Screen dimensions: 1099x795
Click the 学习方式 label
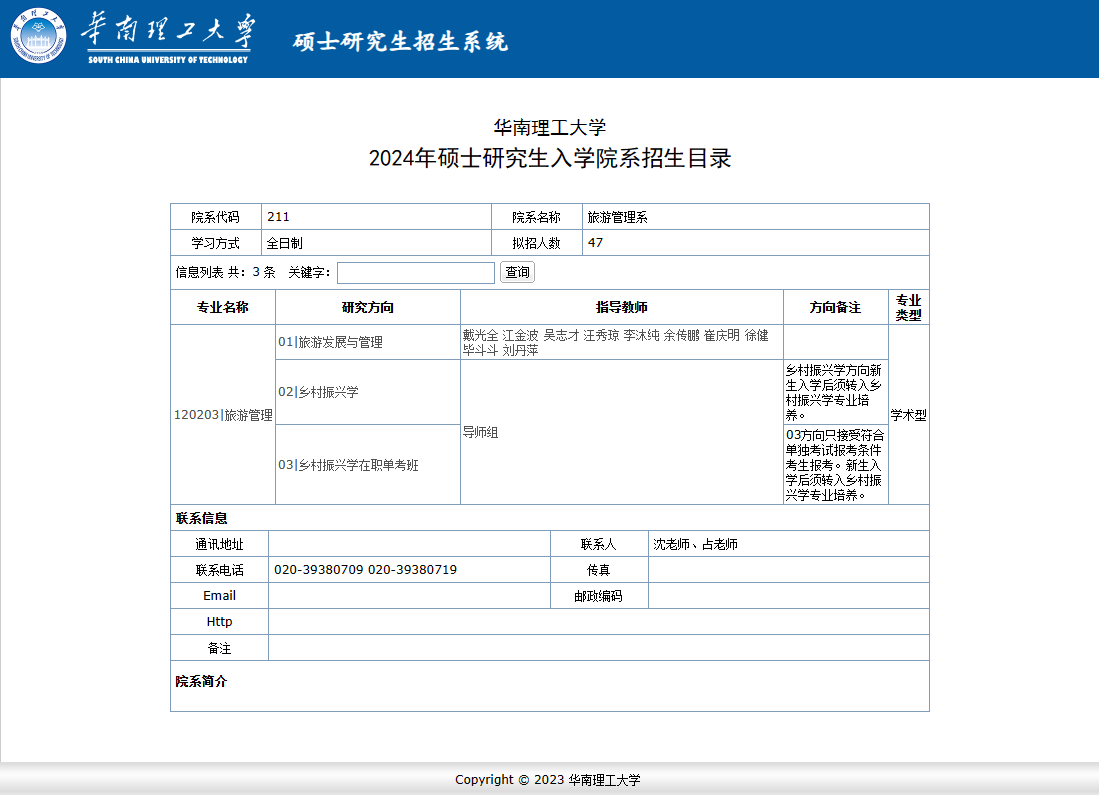215,243
